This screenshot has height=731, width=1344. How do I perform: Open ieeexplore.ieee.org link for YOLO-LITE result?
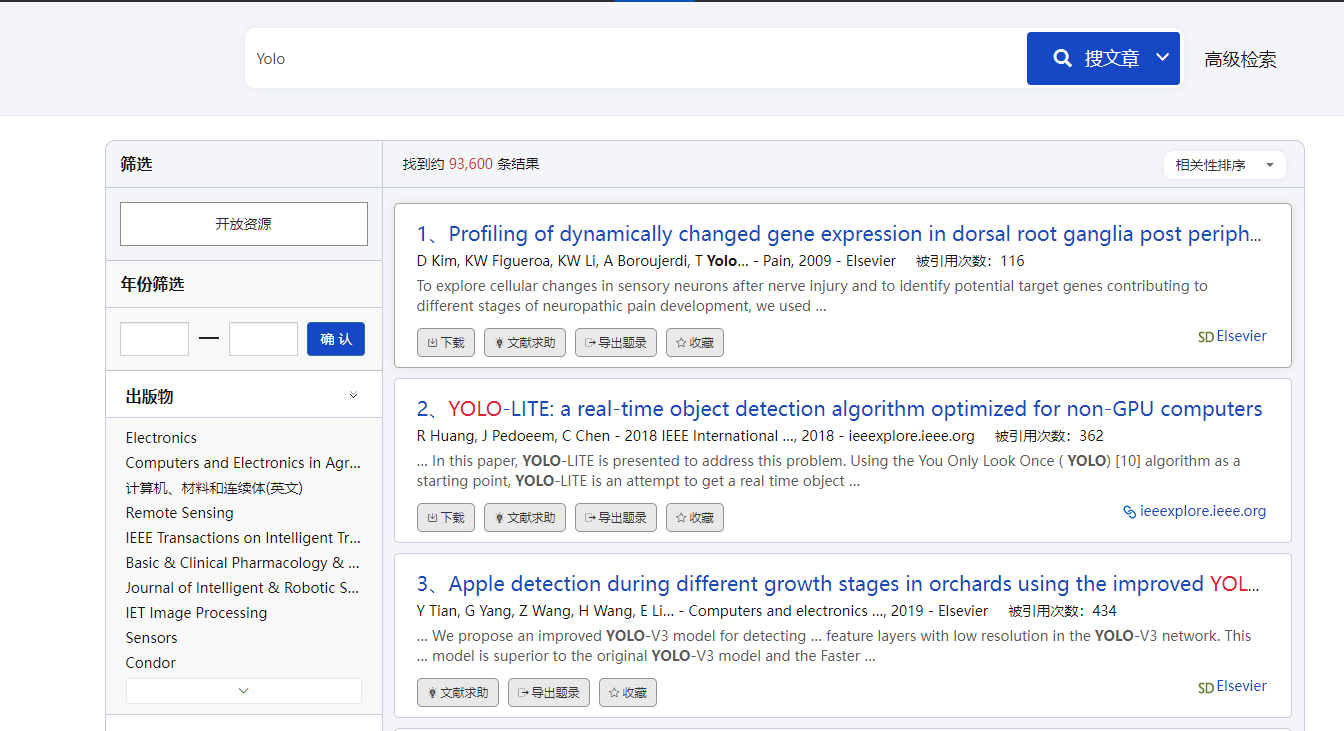coord(1195,511)
